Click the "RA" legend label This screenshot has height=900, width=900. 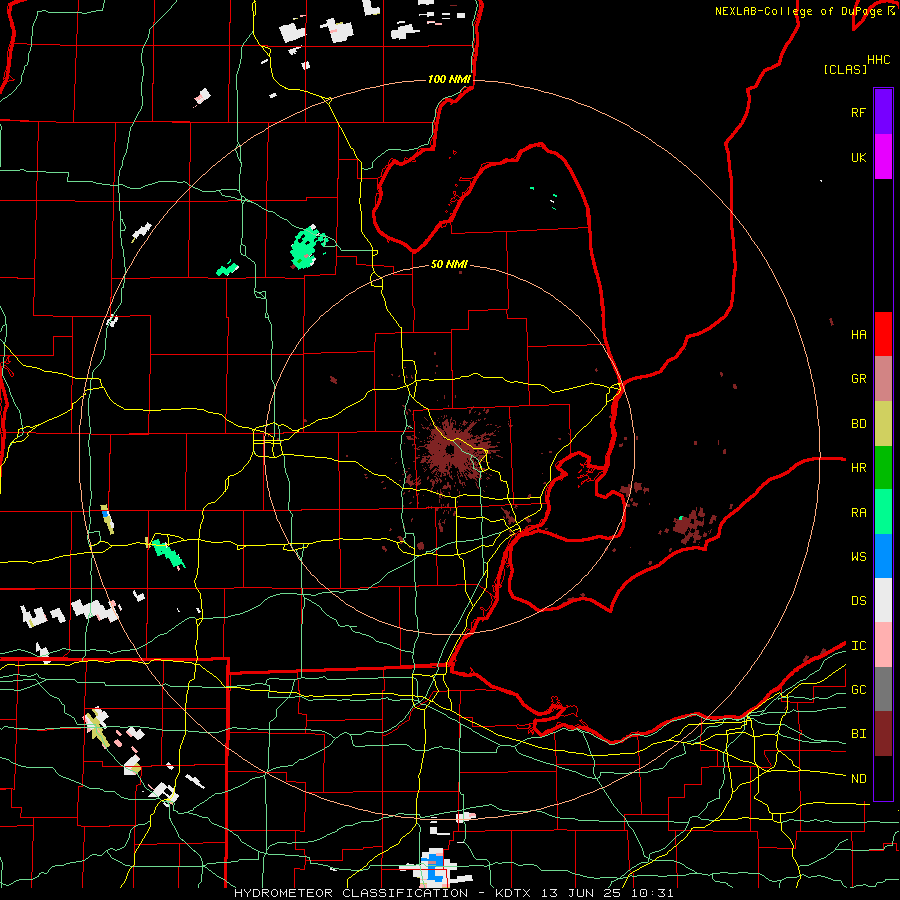[858, 513]
